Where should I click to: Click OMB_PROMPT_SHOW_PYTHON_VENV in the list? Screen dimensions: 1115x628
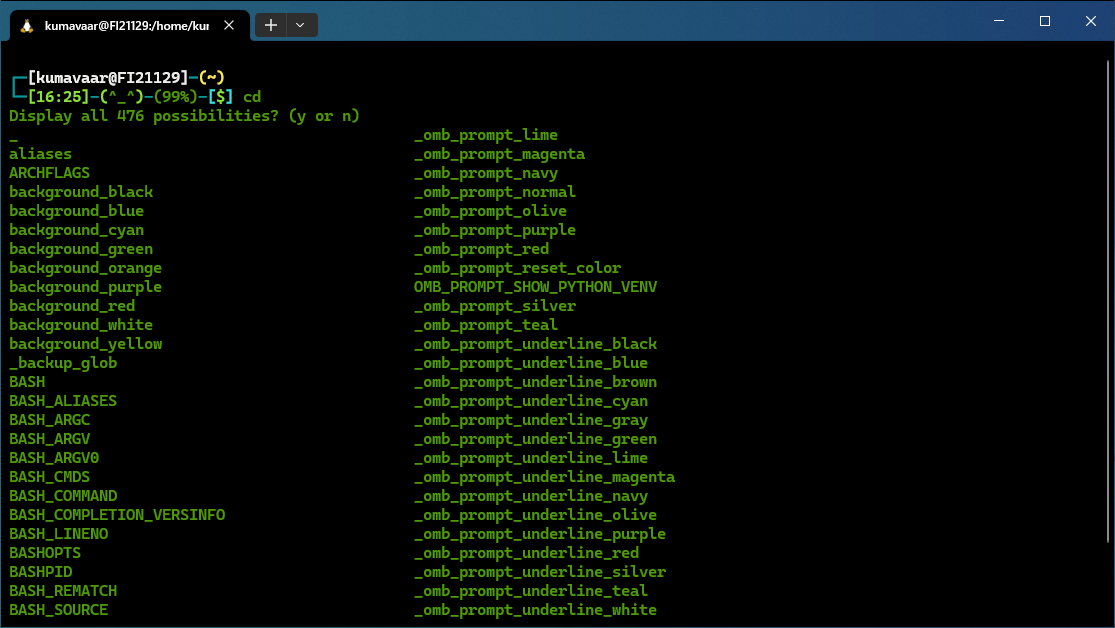pos(535,286)
